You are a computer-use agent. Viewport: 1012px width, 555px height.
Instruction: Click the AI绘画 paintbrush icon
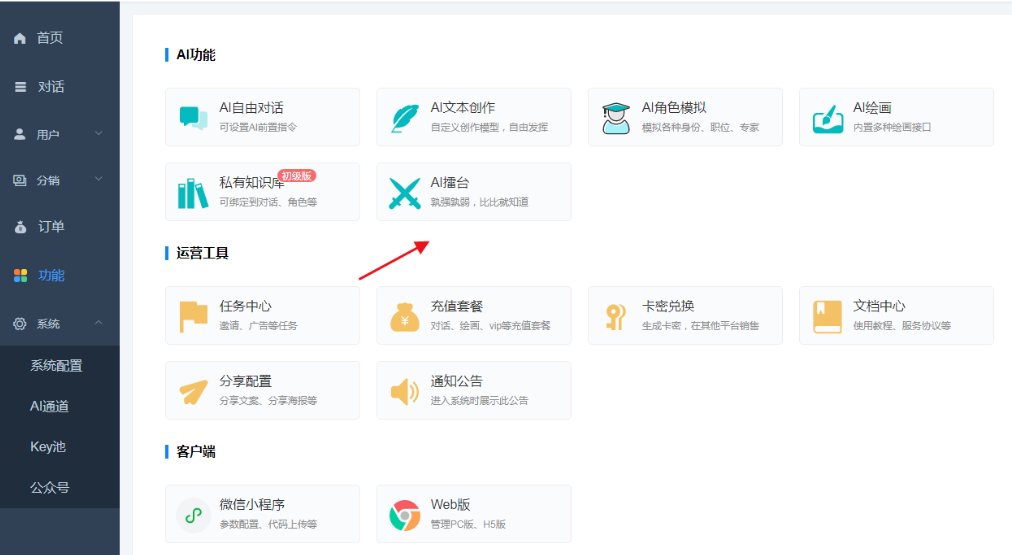(827, 119)
